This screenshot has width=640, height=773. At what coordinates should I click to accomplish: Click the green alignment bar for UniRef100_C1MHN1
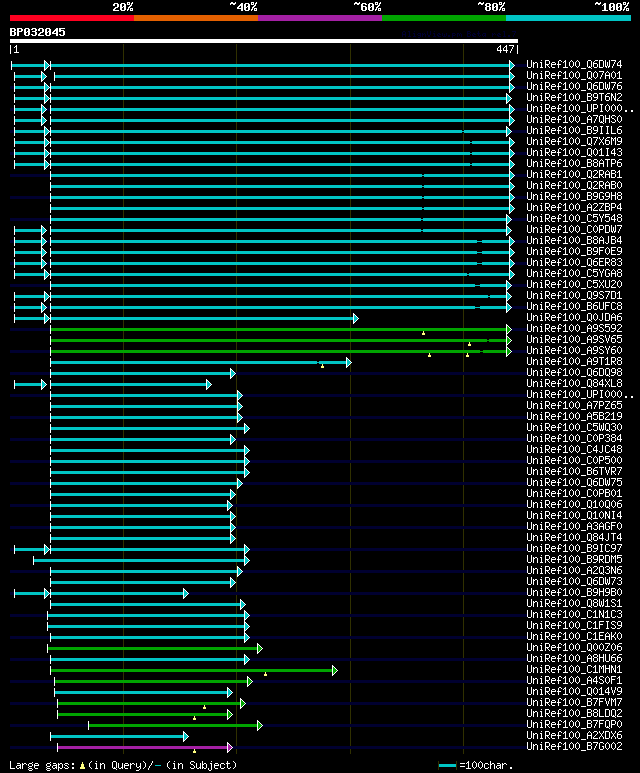tap(194, 670)
